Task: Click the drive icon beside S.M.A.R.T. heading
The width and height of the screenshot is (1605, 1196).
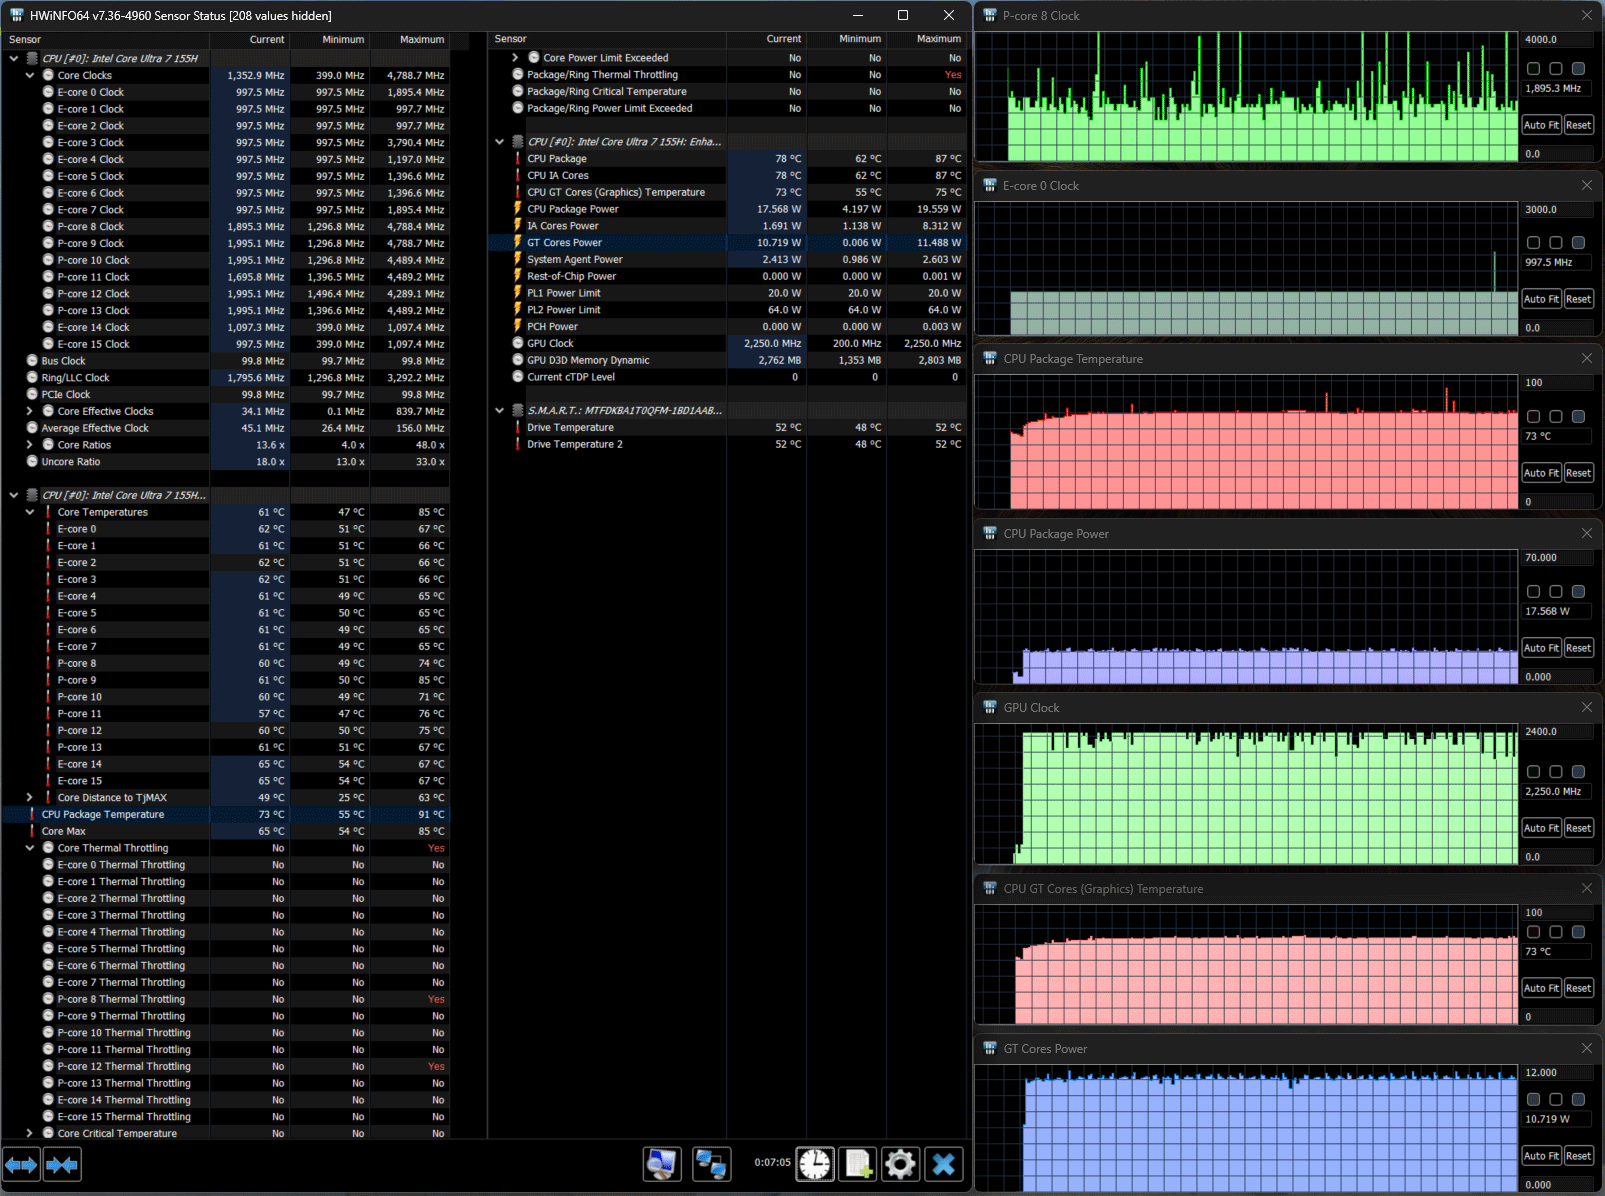Action: (518, 410)
